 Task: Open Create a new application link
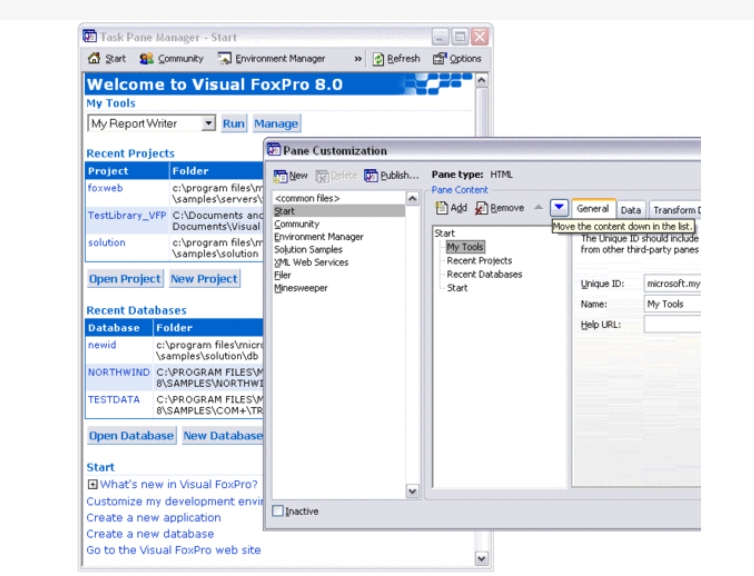click(153, 518)
